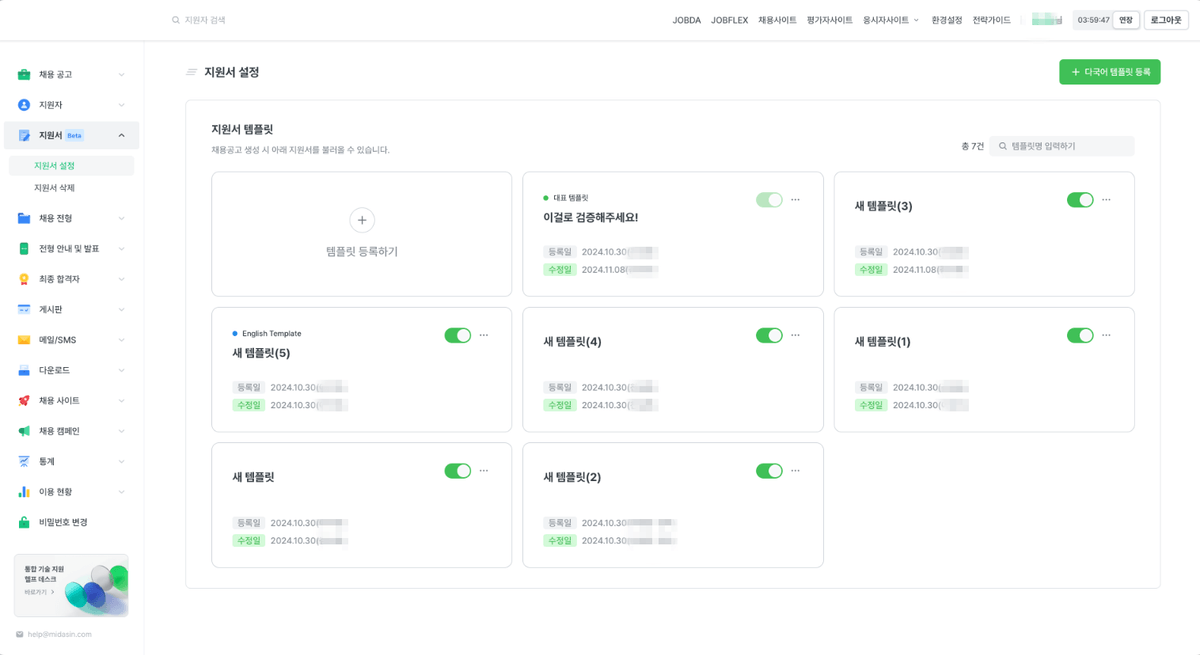The width and height of the screenshot is (1200, 655).
Task: Click the 새 템플릿(2) card title
Action: coord(572,477)
